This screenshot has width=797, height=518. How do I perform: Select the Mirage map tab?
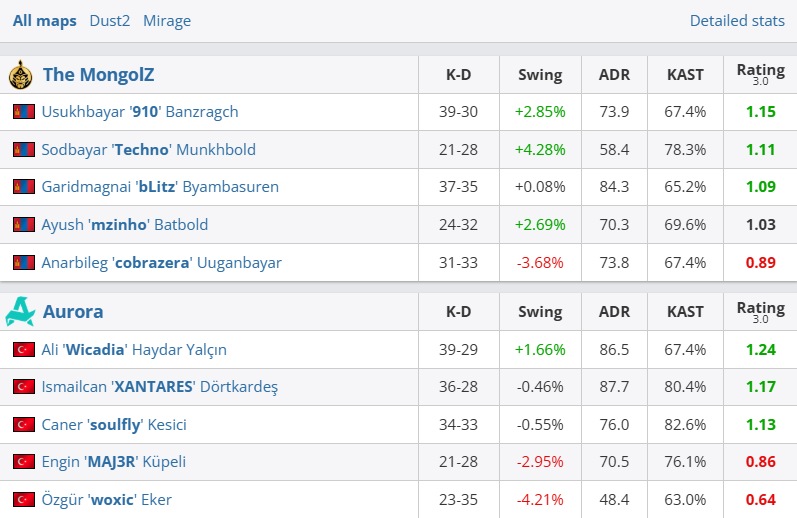[x=167, y=21]
